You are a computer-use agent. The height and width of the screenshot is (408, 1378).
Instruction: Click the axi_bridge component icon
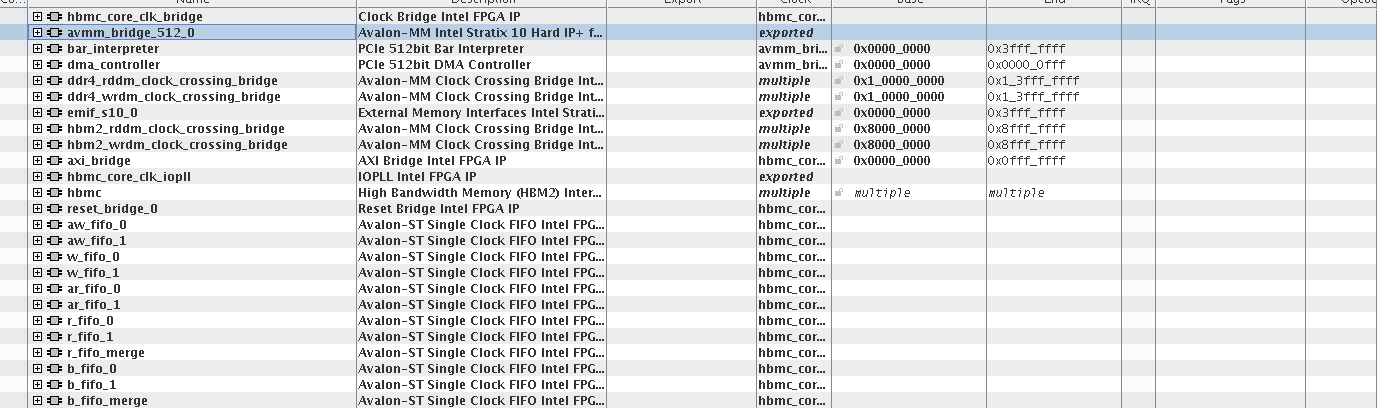coord(54,161)
